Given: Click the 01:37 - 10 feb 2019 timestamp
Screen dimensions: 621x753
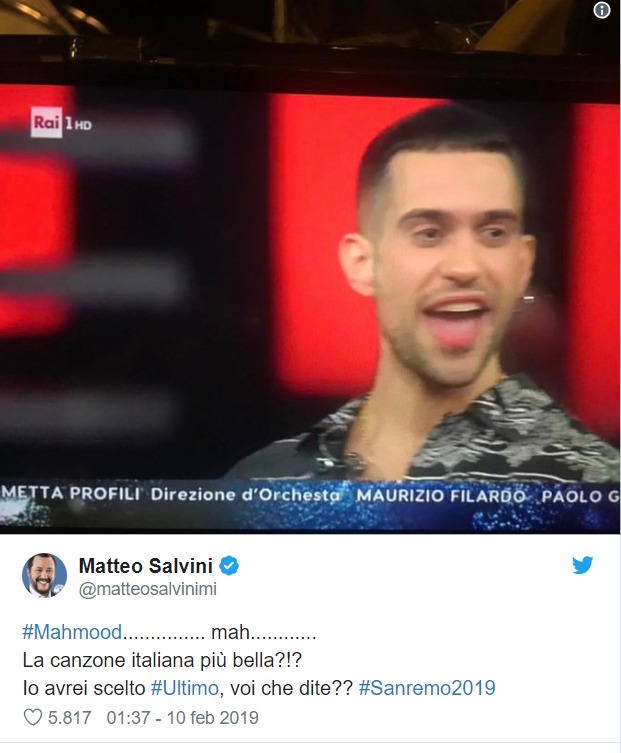Looking at the screenshot, I should [183, 717].
